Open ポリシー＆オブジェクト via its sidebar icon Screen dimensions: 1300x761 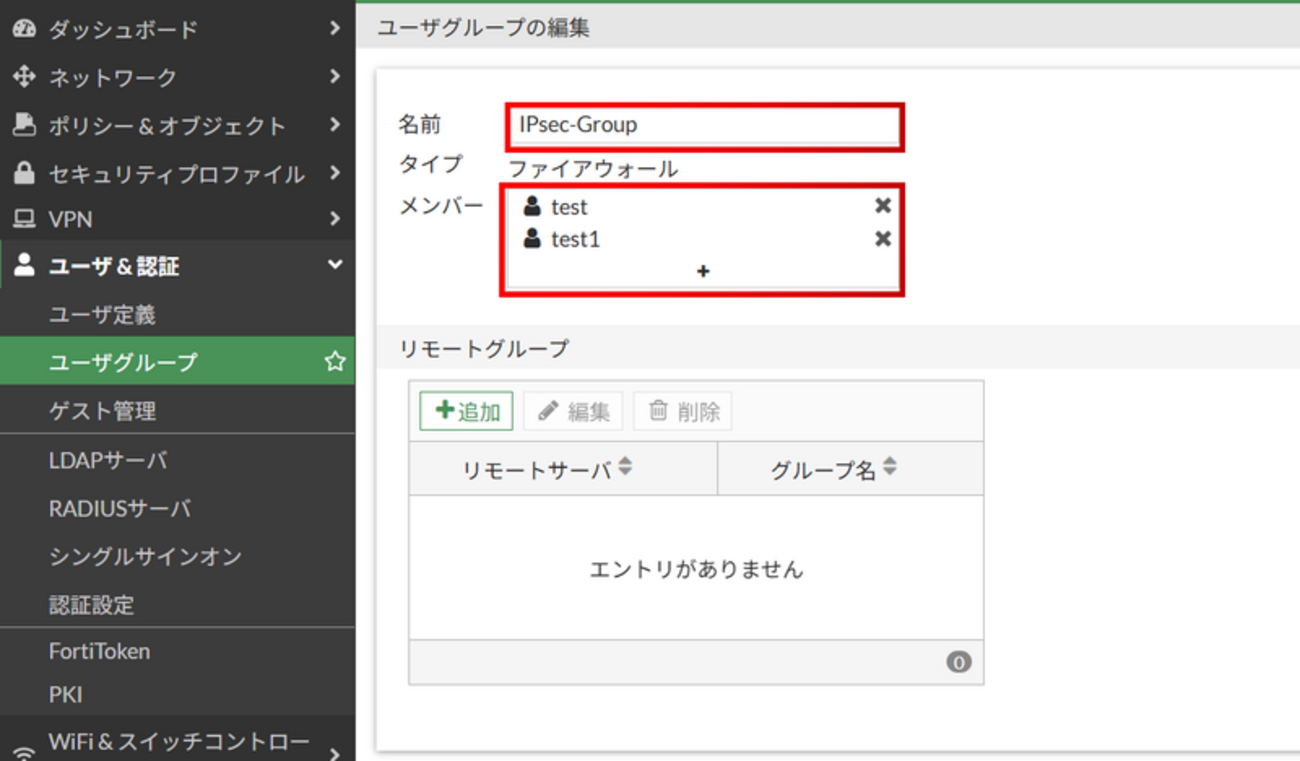(22, 125)
